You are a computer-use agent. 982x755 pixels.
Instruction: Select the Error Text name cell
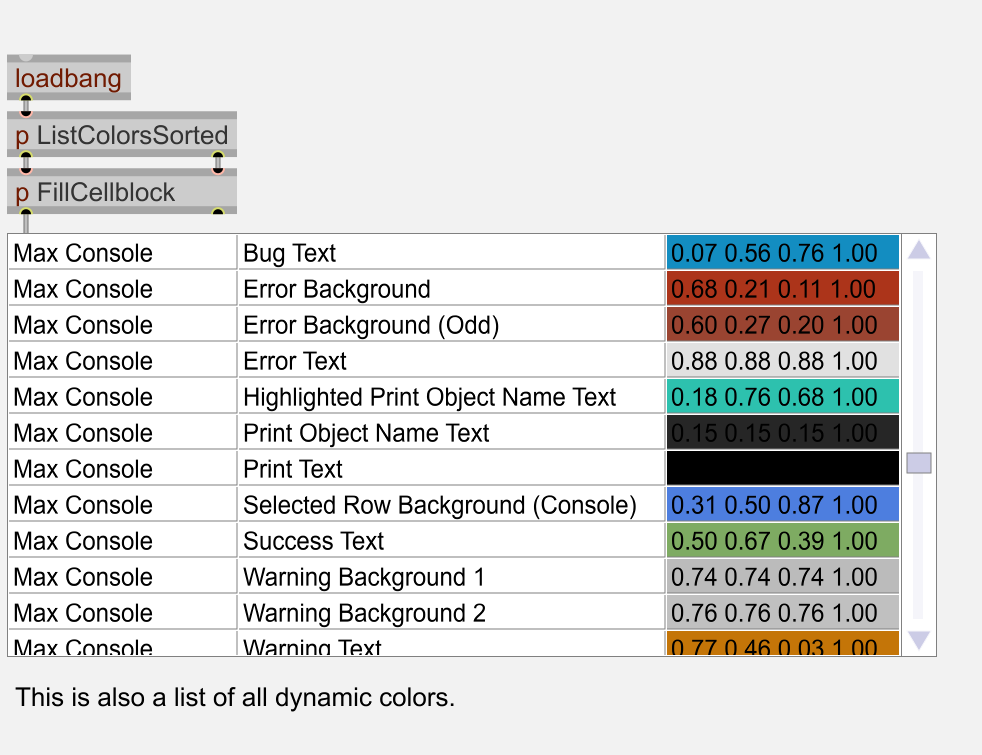tap(451, 361)
